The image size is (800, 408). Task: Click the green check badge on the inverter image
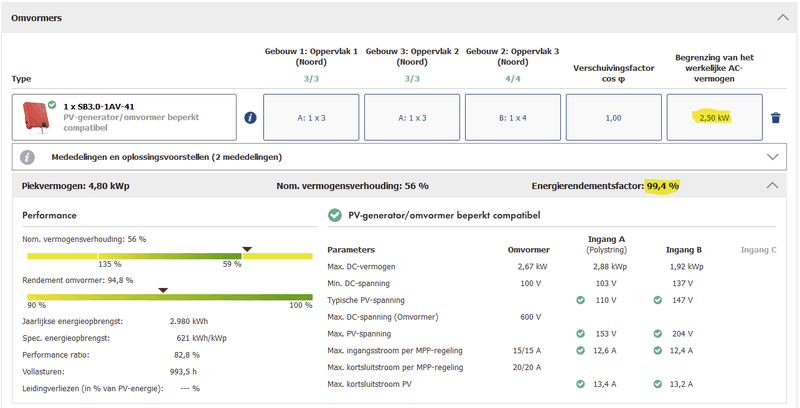point(52,104)
